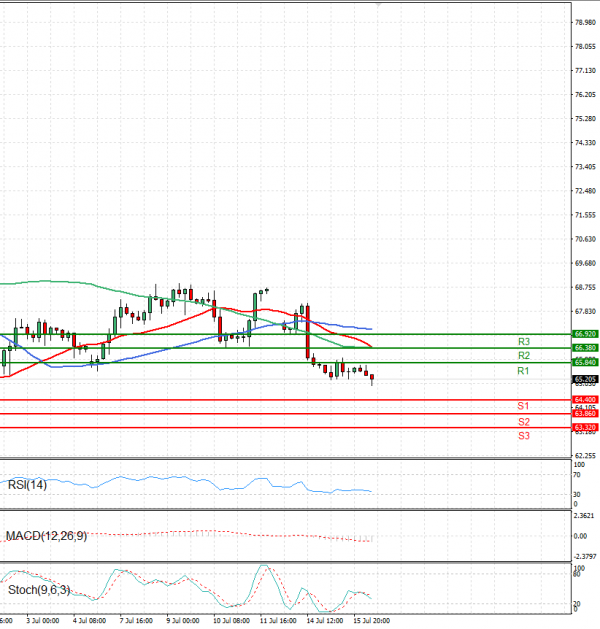
Task: Select the 63.860 support price tag
Action: coord(585,413)
